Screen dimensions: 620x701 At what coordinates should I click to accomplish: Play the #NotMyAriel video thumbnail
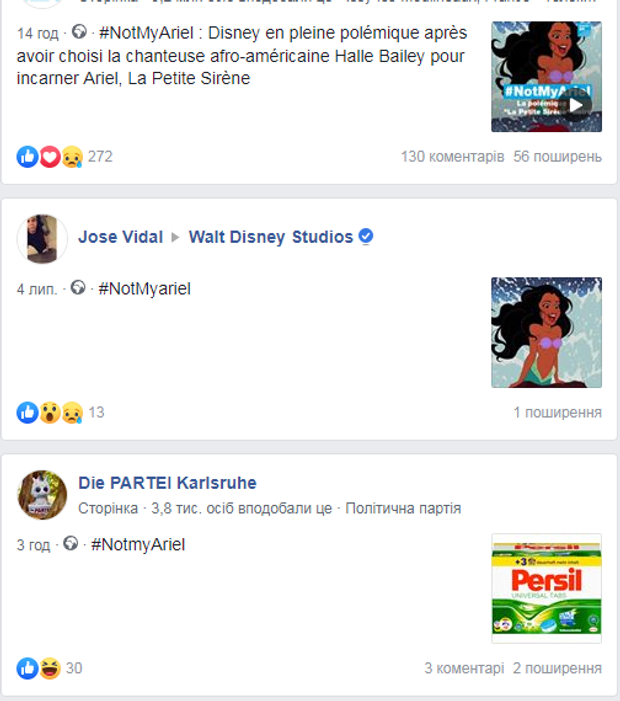click(x=546, y=77)
